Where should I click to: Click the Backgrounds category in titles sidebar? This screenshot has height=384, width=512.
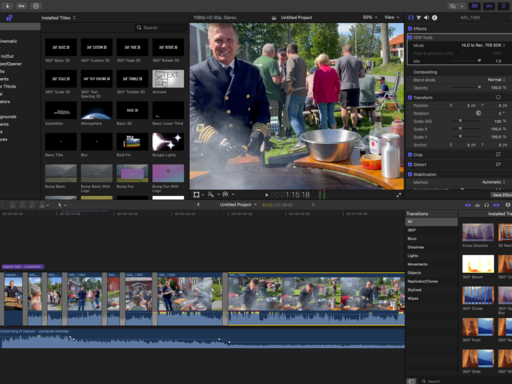8,117
